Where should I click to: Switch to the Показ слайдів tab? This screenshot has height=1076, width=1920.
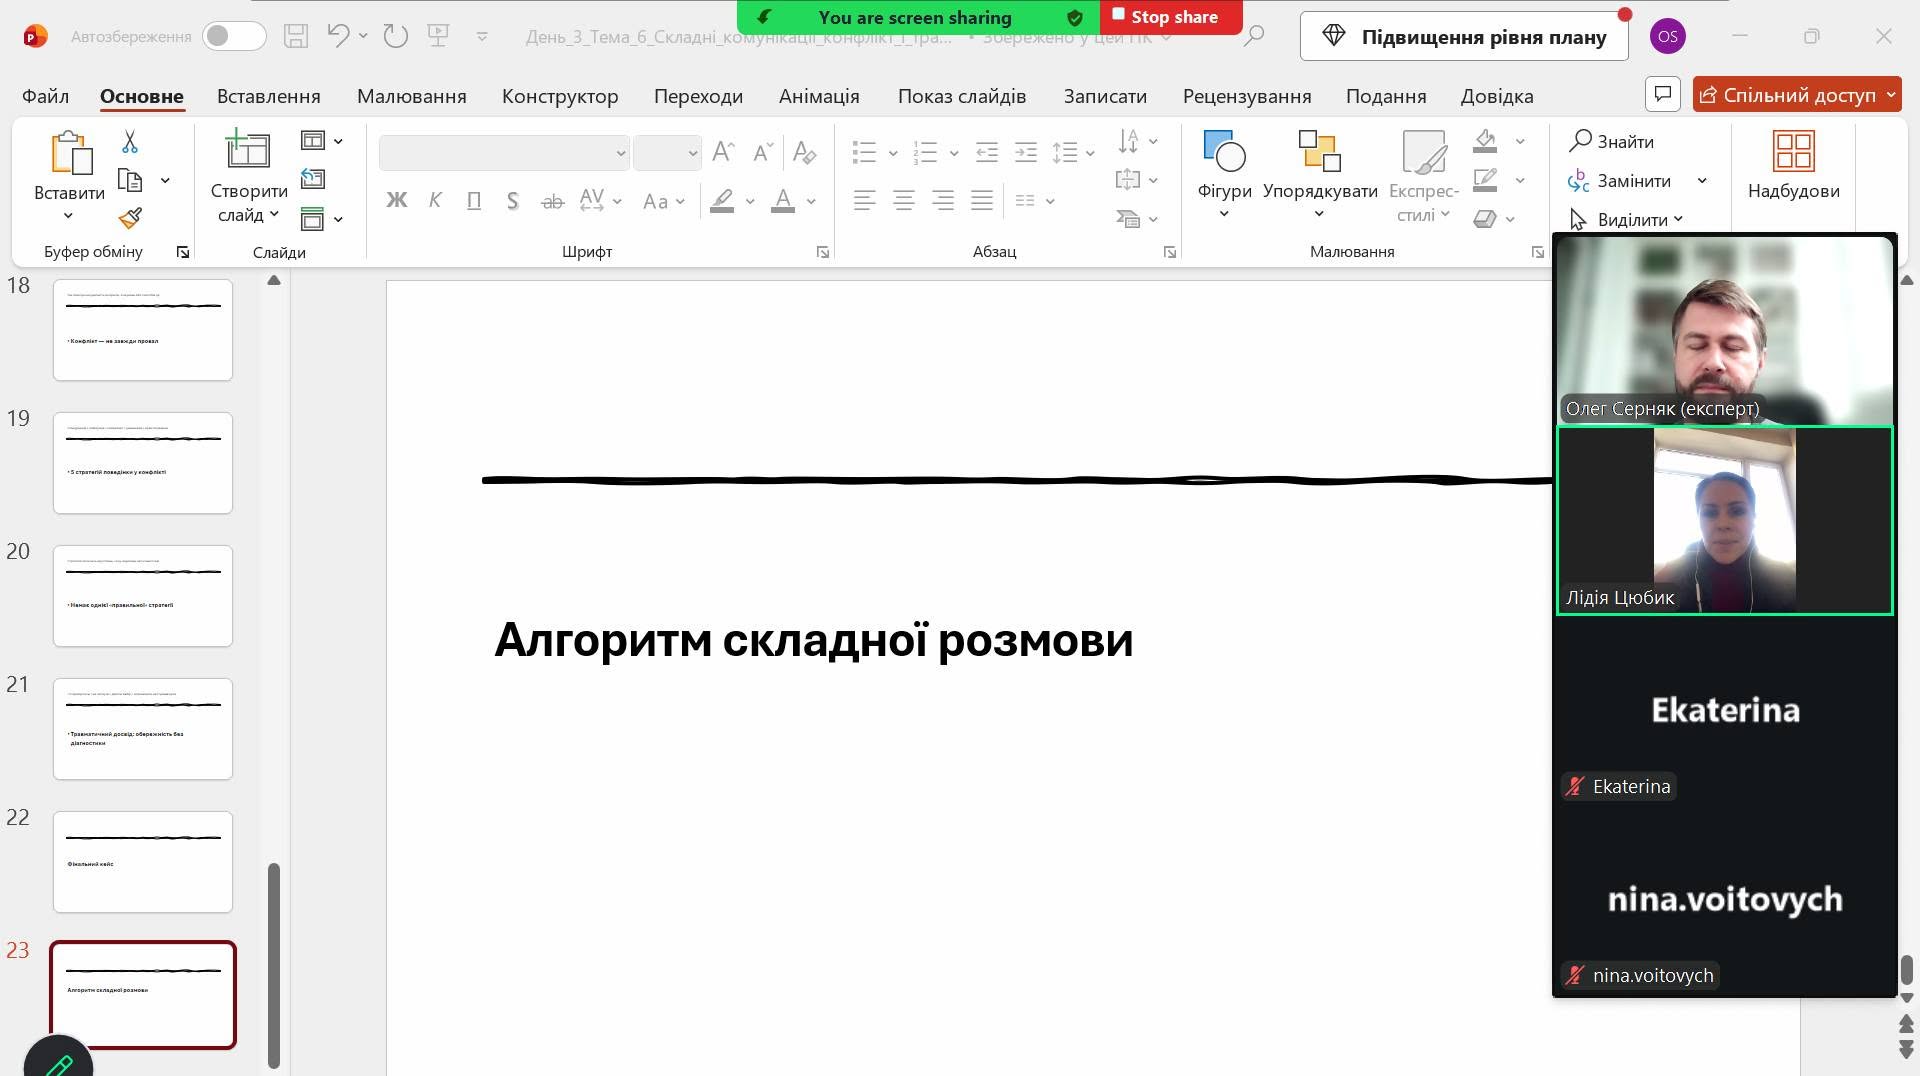coord(962,96)
